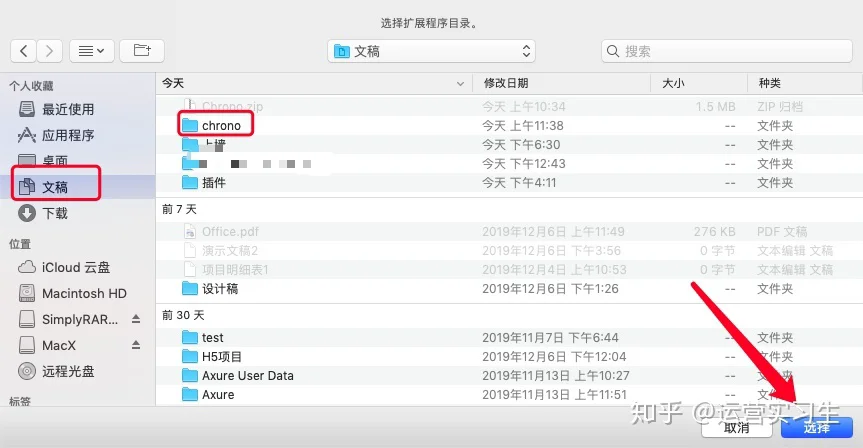Click the 前 30 天 group header
The height and width of the screenshot is (448, 863).
[x=183, y=315]
